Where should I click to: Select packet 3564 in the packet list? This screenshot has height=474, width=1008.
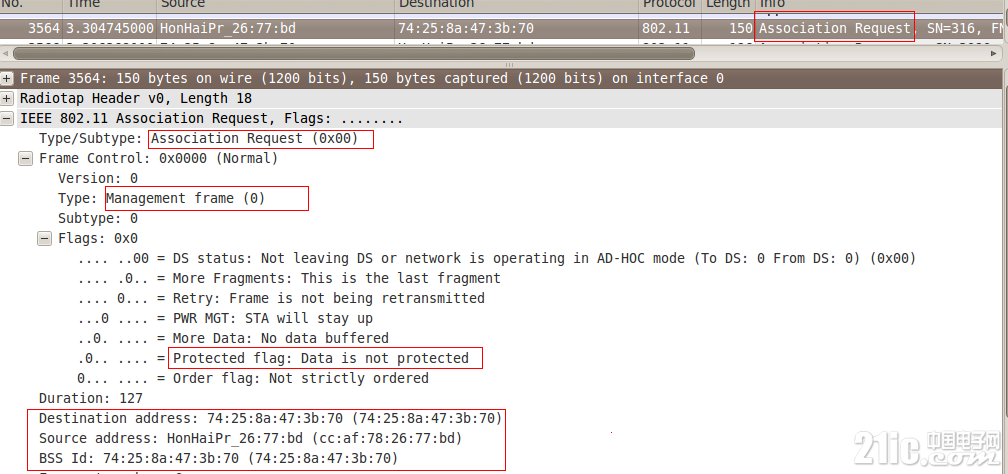[501, 28]
